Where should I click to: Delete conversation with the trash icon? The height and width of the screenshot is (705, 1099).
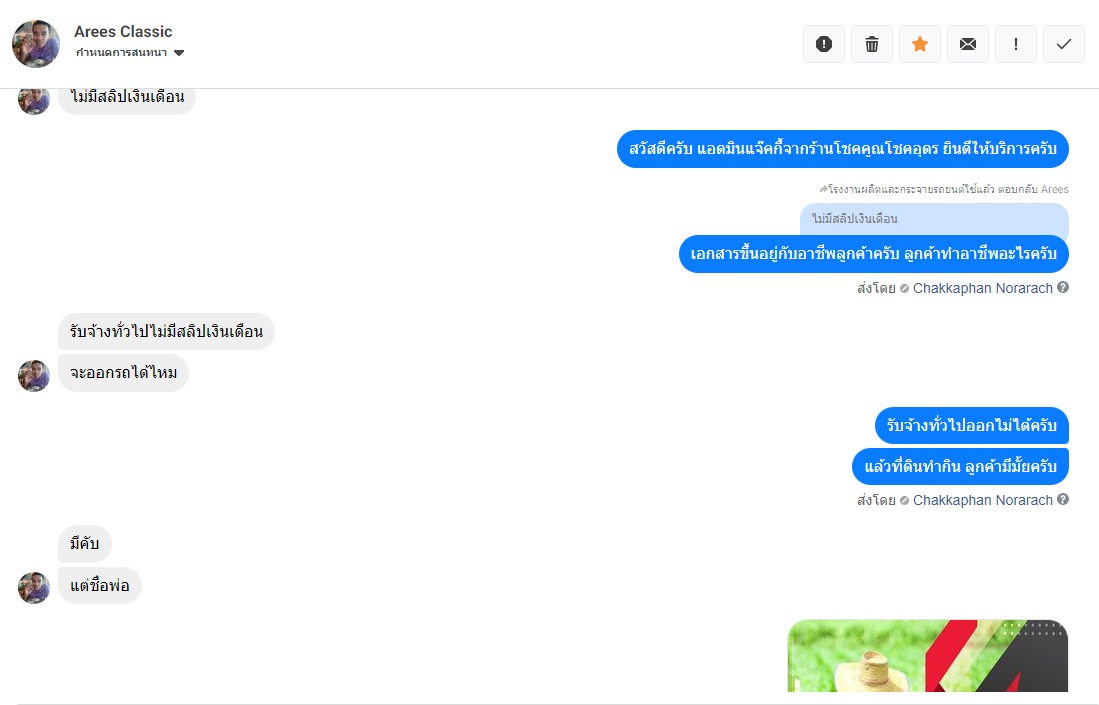click(872, 44)
